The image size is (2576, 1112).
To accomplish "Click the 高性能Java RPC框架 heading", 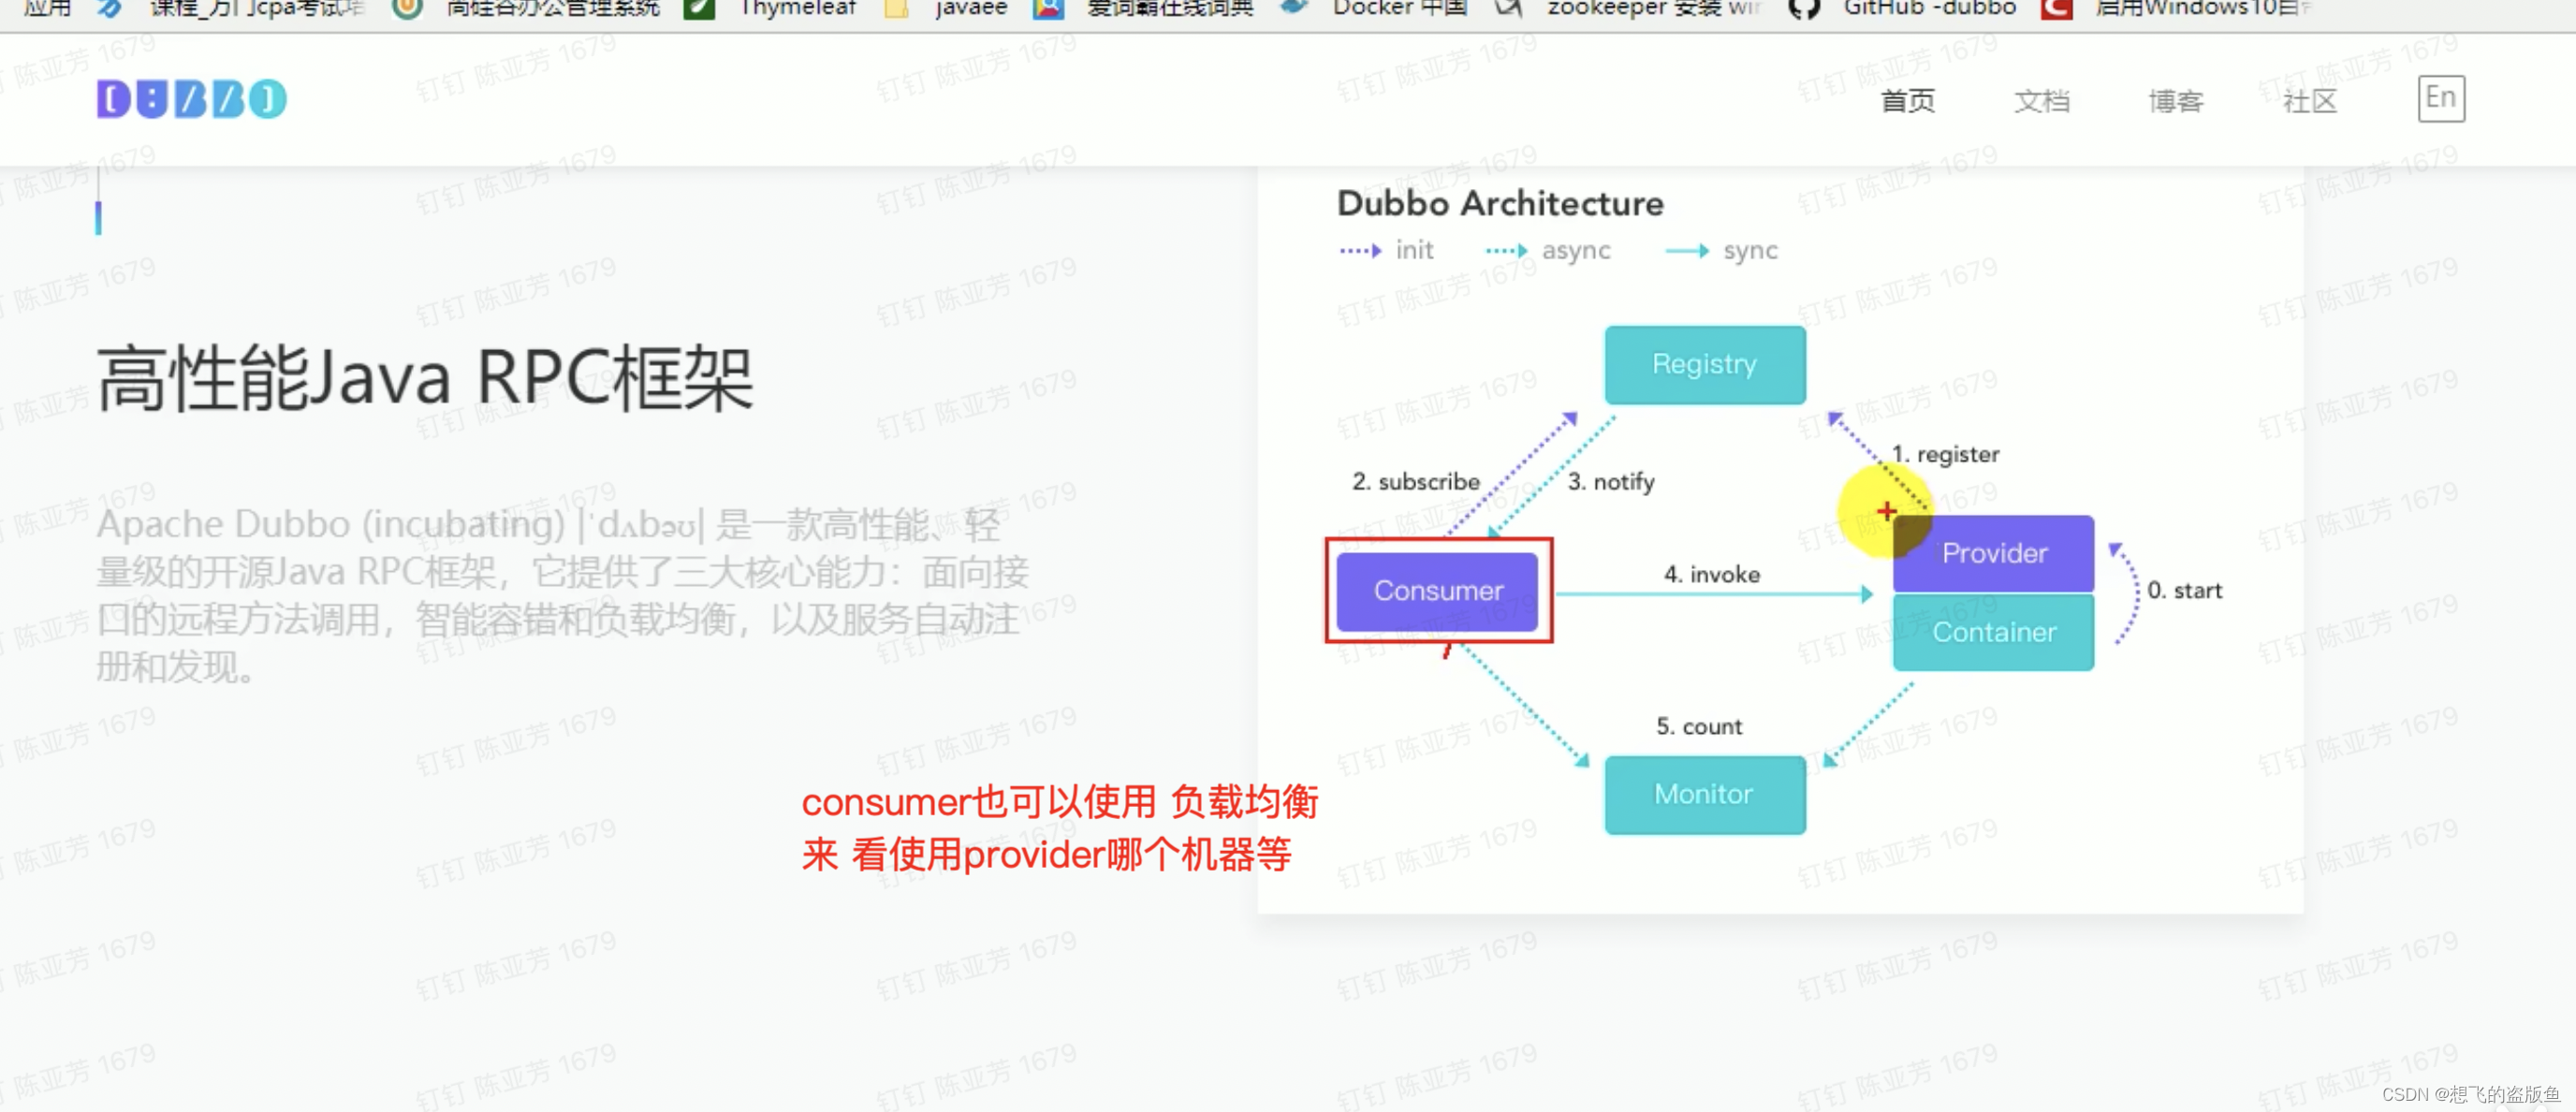I will [x=424, y=378].
